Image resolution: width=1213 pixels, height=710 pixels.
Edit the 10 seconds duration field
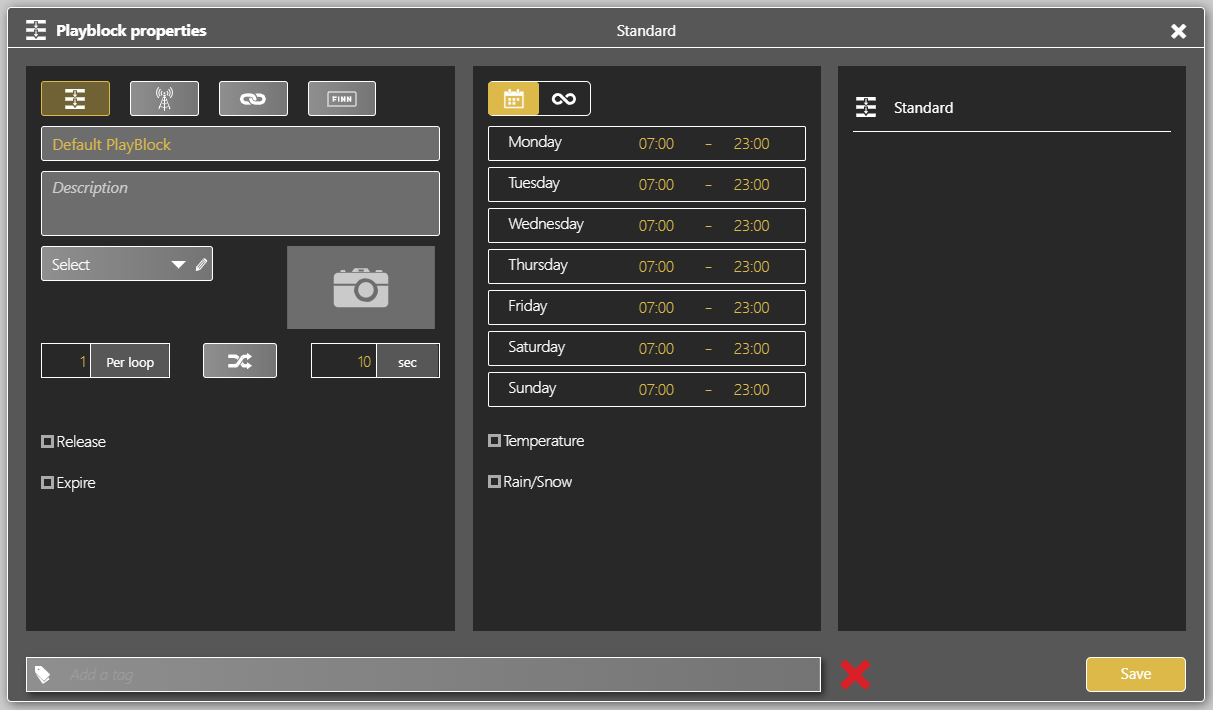344,361
